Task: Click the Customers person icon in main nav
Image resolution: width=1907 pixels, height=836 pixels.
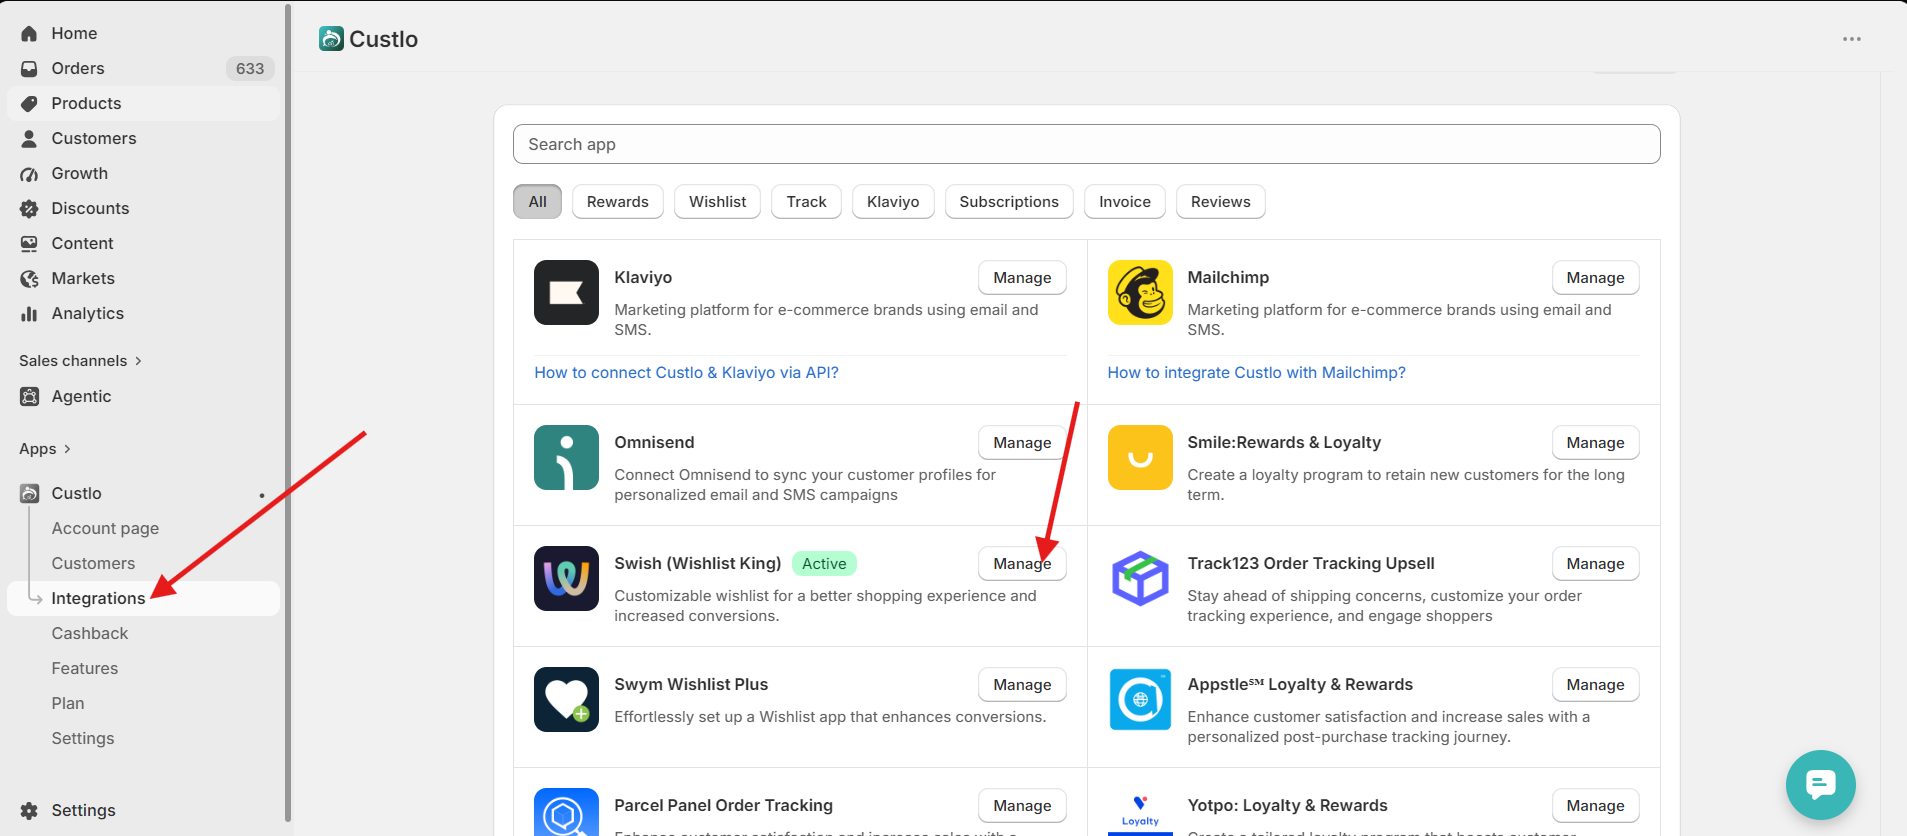Action: coord(30,139)
